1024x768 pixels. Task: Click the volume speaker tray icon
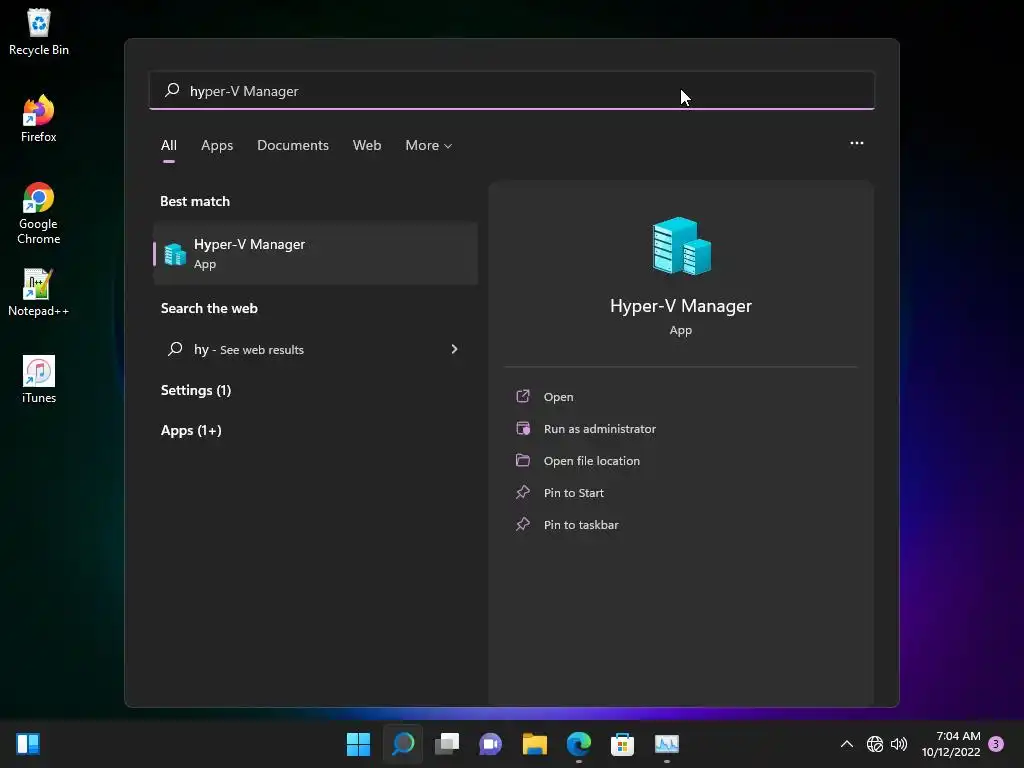pyautogui.click(x=899, y=744)
